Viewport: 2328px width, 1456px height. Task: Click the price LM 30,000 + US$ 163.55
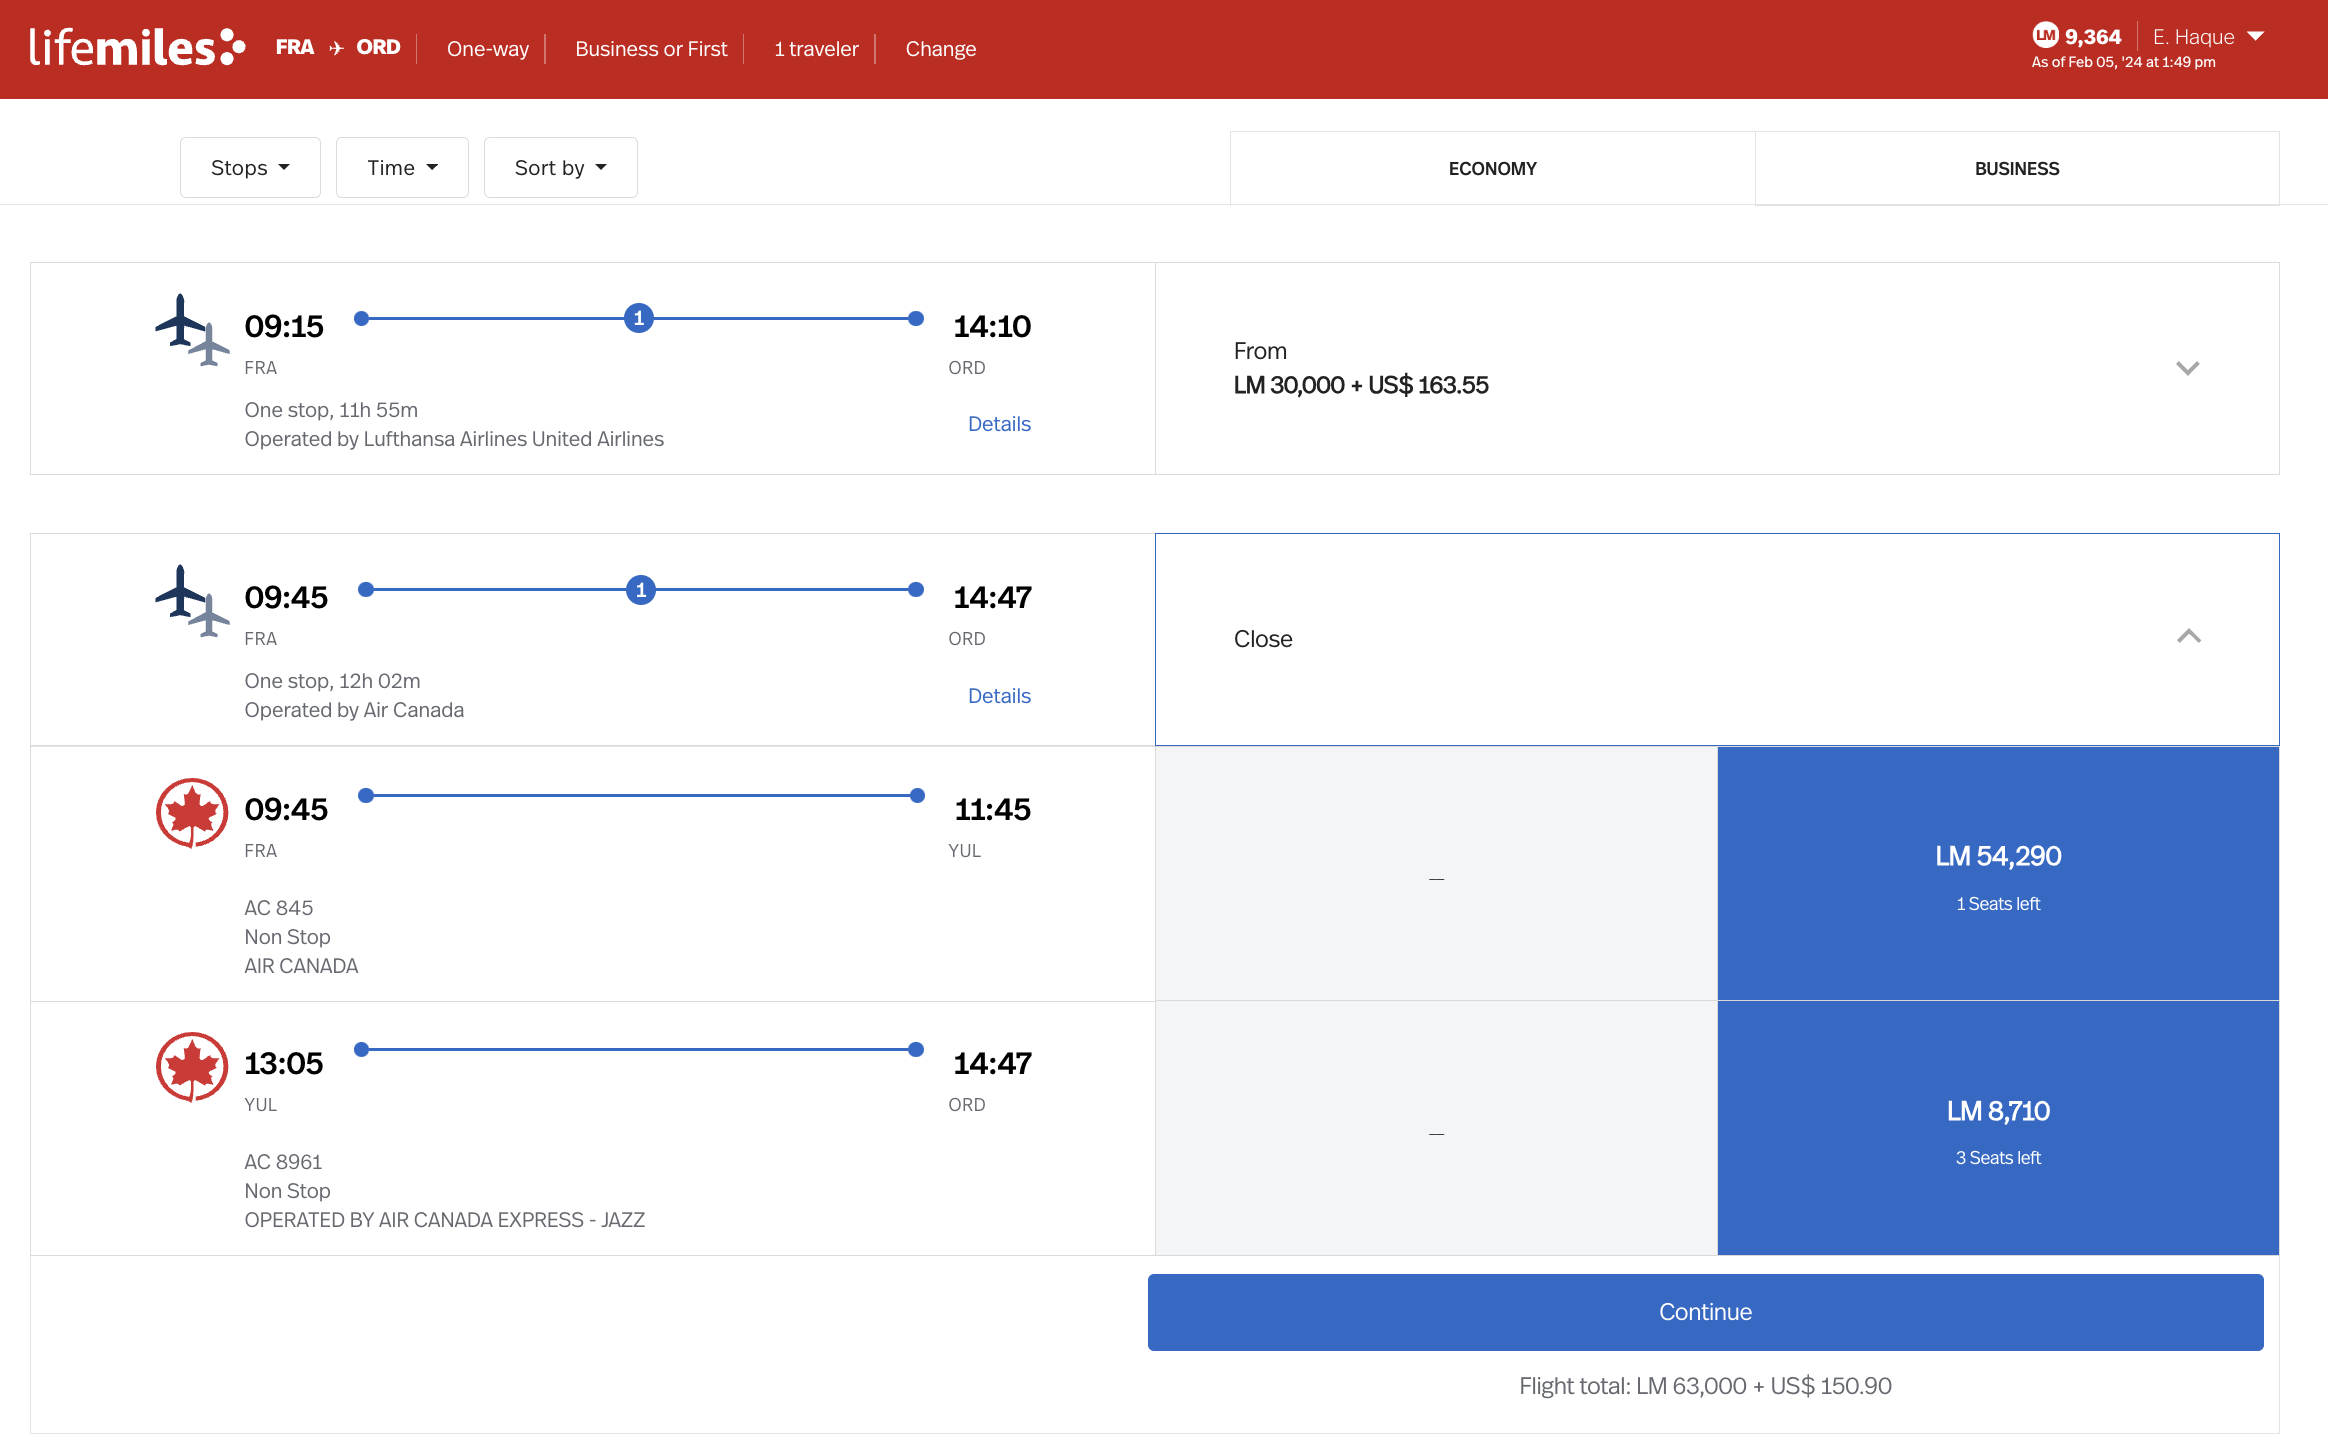[1361, 385]
